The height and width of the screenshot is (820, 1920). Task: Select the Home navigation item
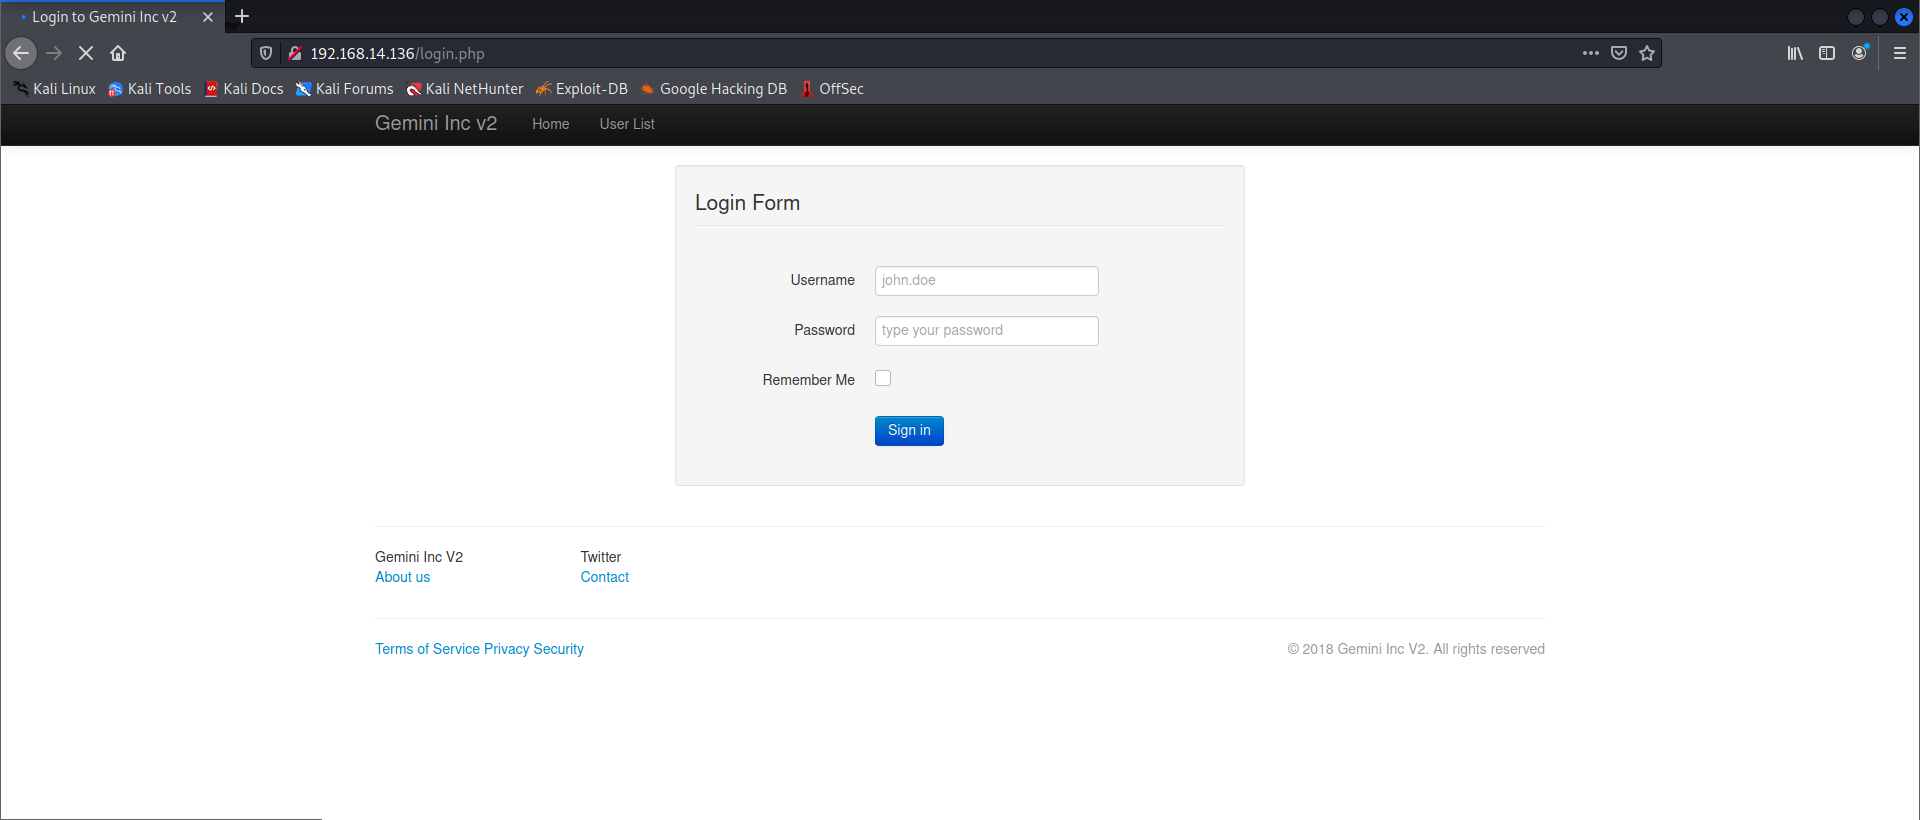(x=550, y=124)
